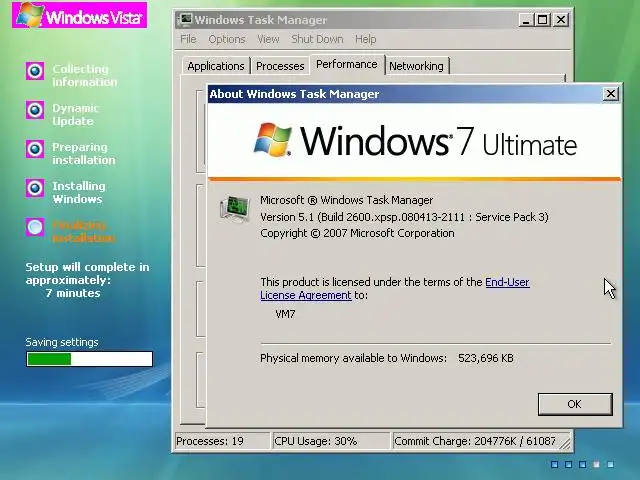Click the 523,696 KB memory value
Viewport: 640px width, 480px height.
(x=486, y=358)
